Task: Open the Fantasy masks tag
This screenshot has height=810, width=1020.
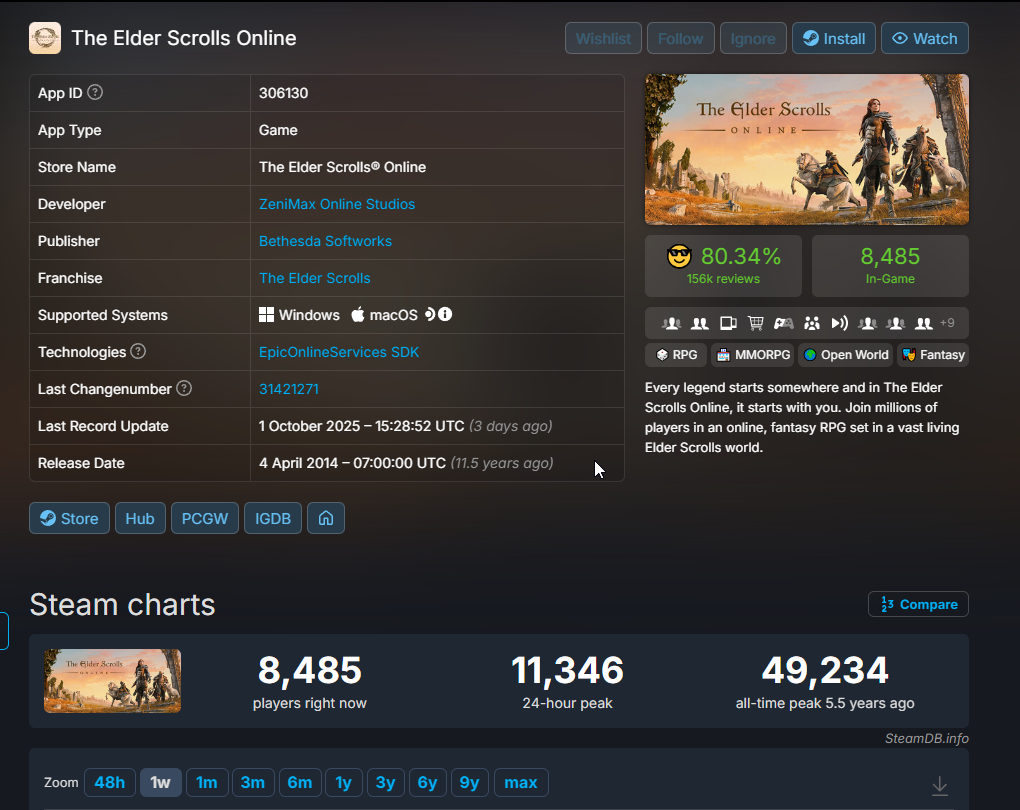Action: click(933, 355)
